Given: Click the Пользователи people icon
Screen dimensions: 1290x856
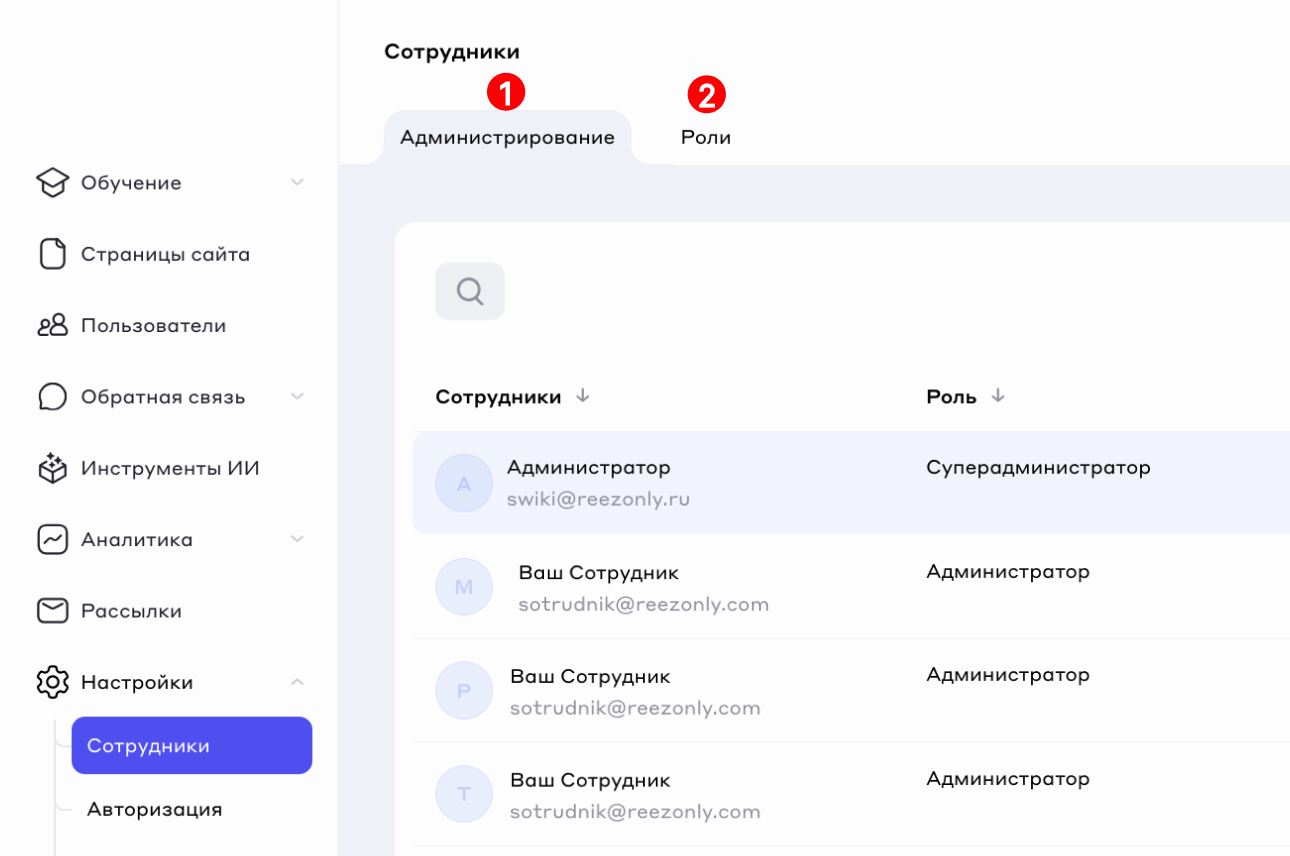Looking at the screenshot, I should (52, 326).
